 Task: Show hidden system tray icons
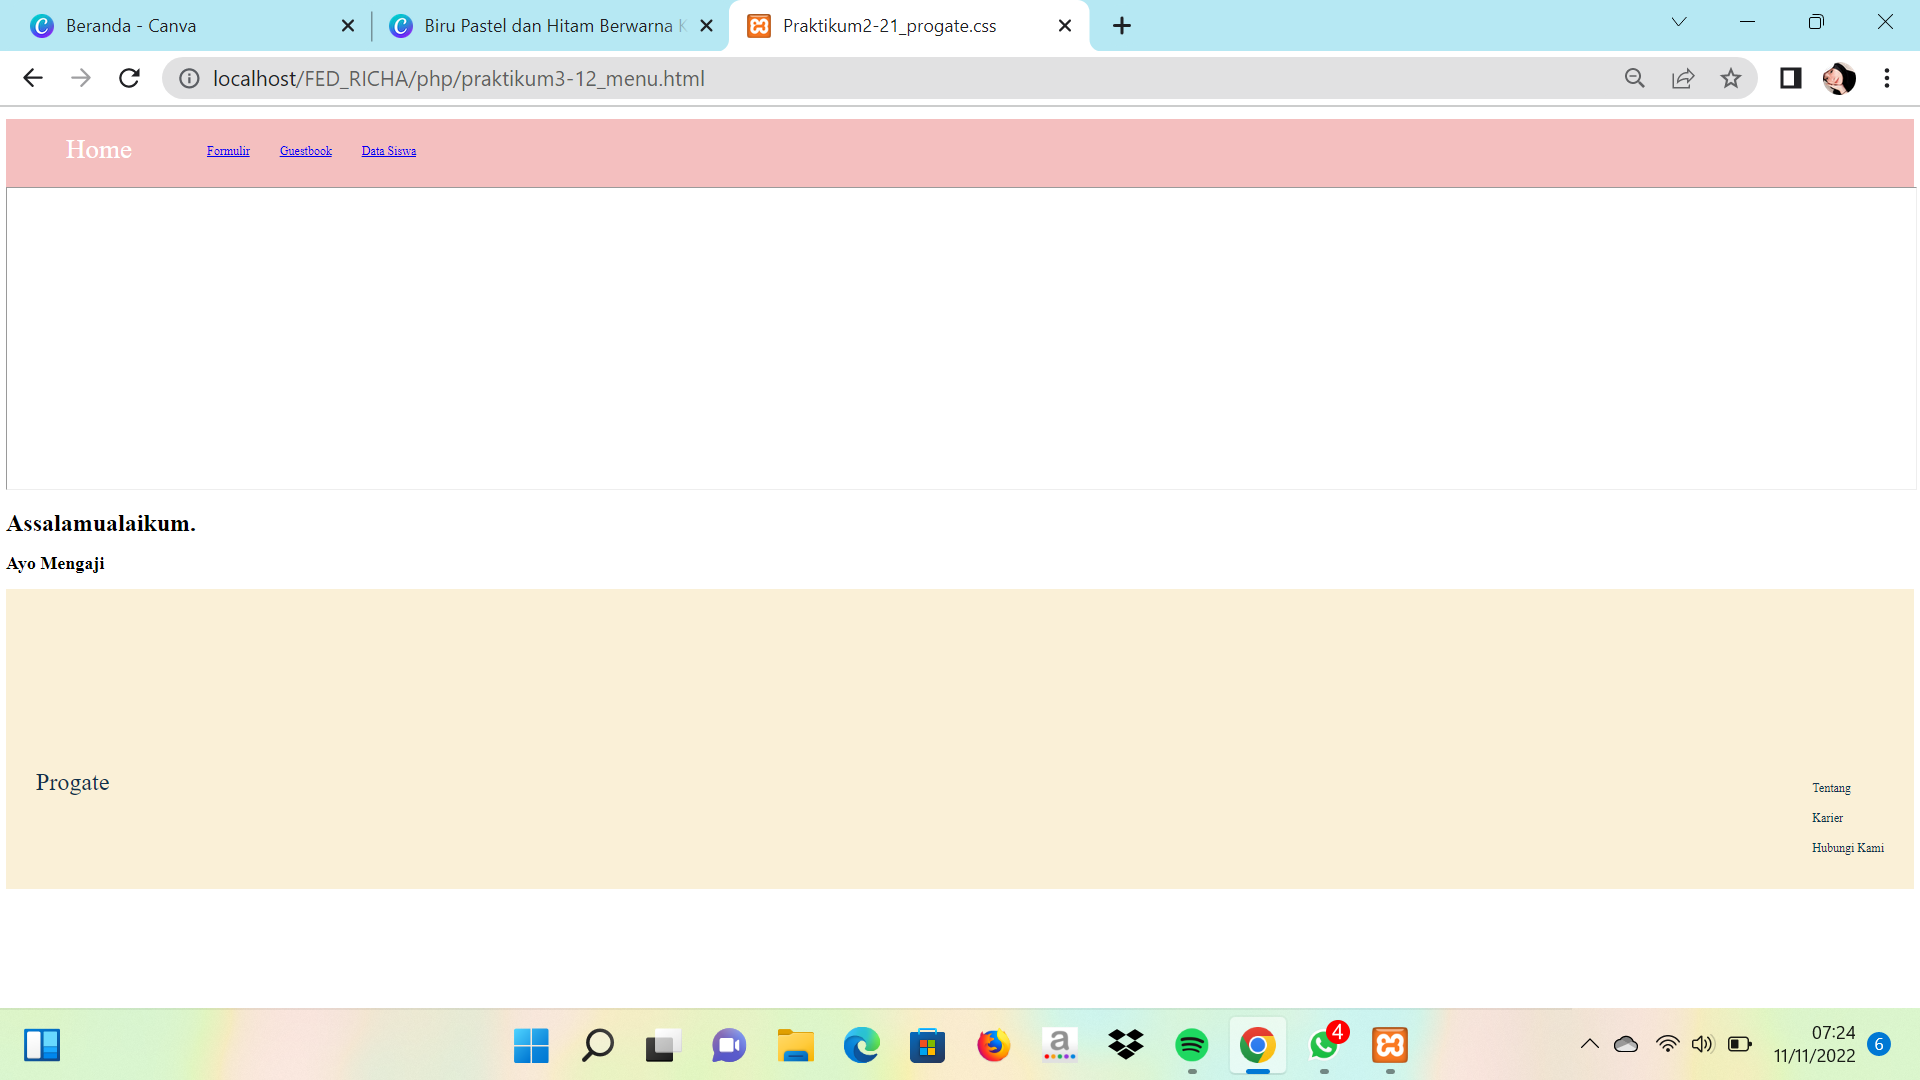[x=1589, y=1044]
